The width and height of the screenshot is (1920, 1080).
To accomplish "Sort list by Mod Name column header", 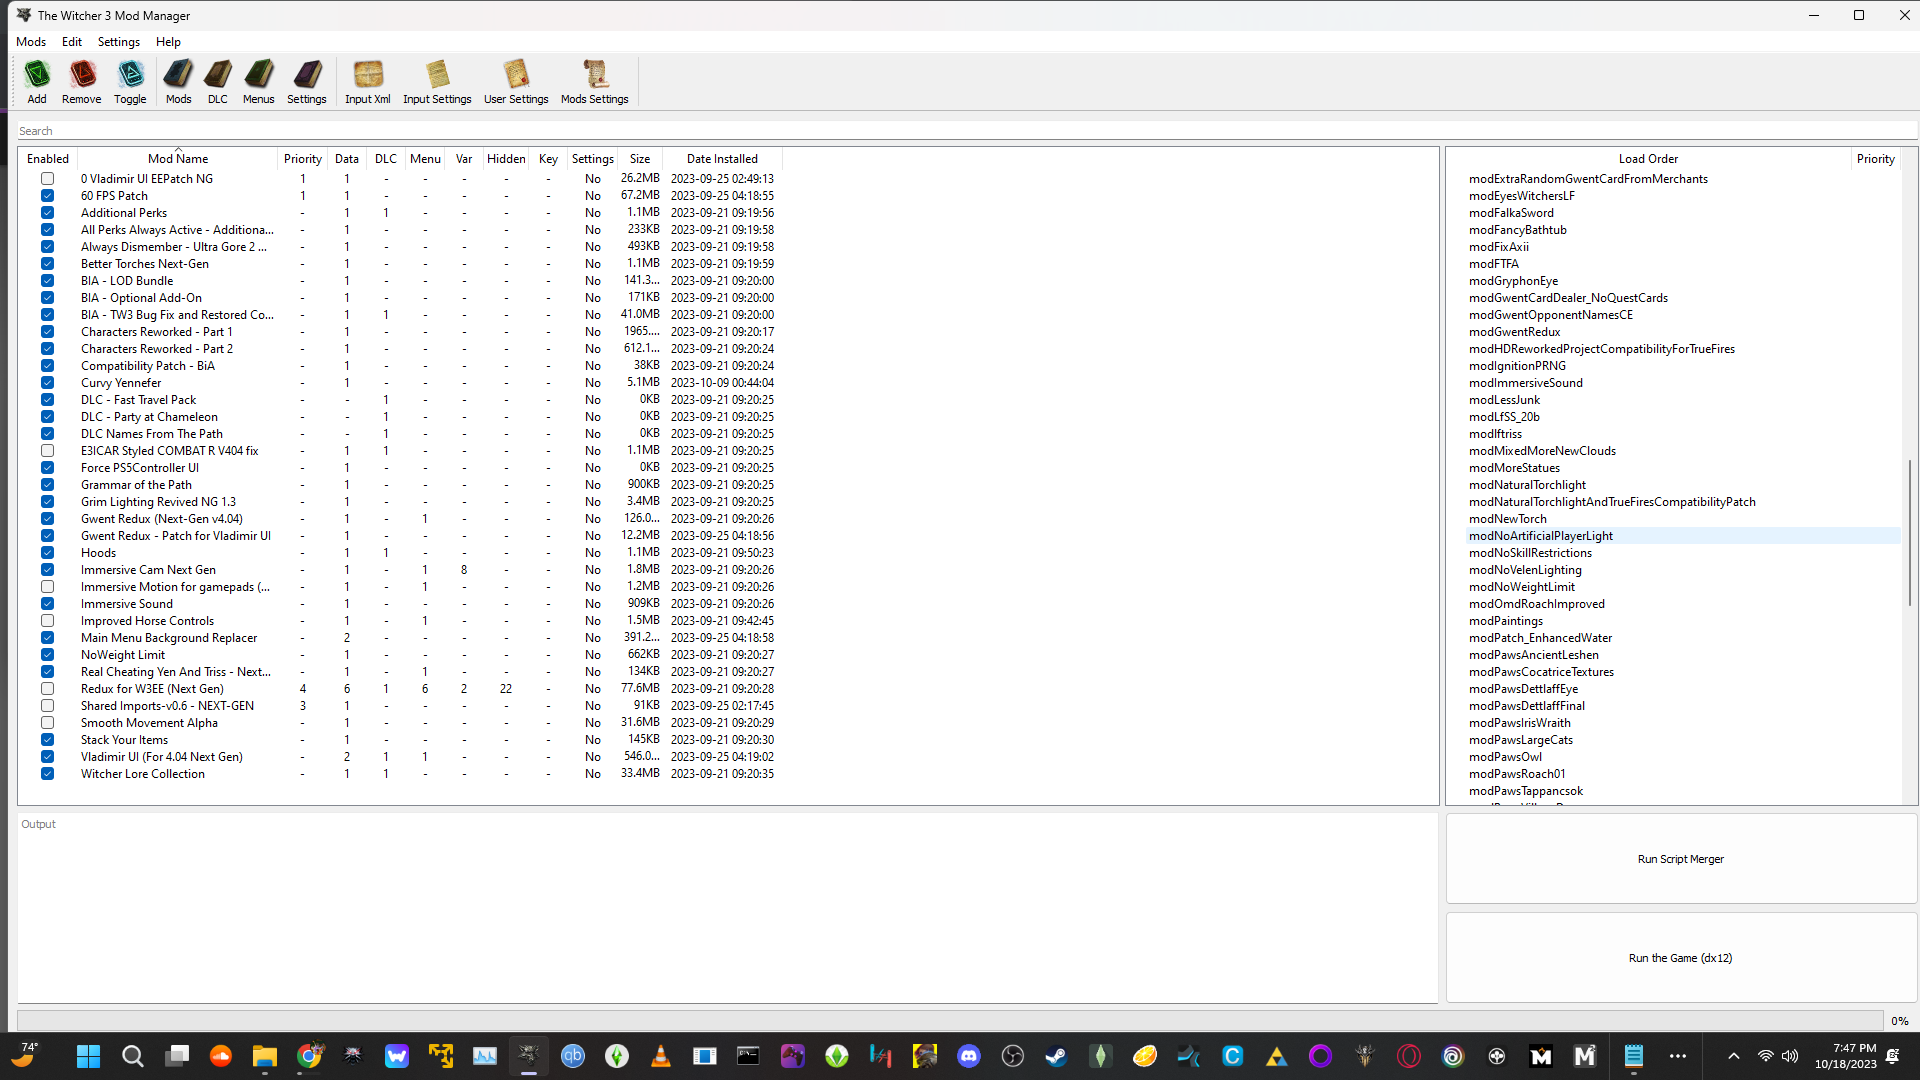I will point(178,159).
